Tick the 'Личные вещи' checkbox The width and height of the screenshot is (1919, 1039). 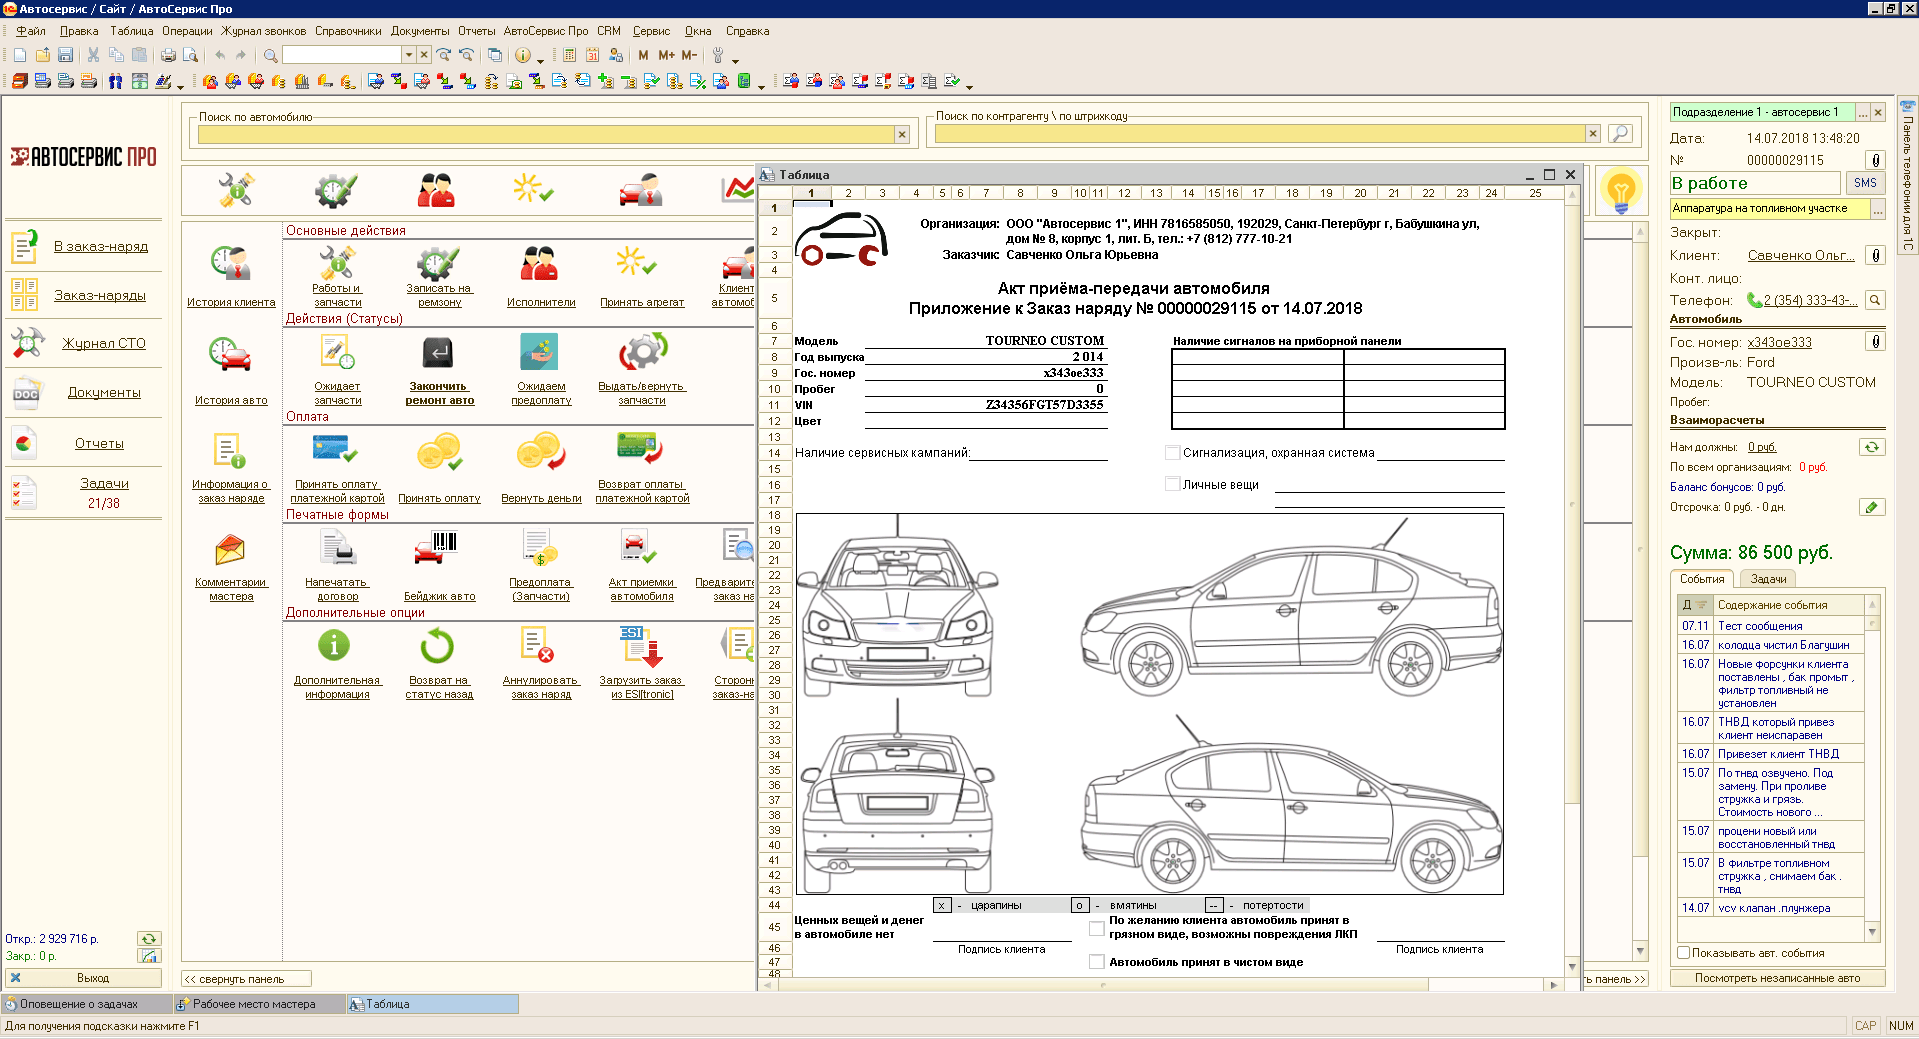(1173, 485)
